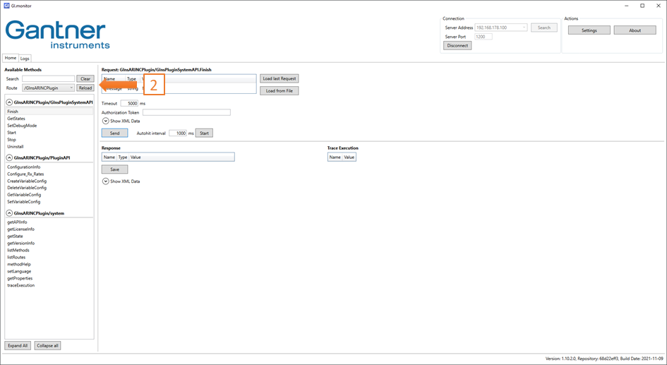Select the getProperties method
This screenshot has height=365, width=667.
(20, 278)
